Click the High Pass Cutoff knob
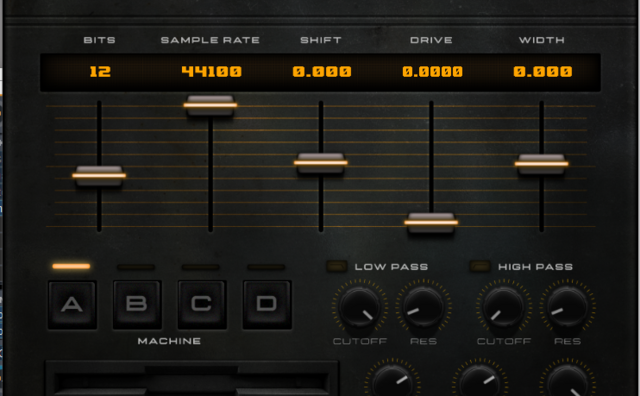 tap(503, 307)
